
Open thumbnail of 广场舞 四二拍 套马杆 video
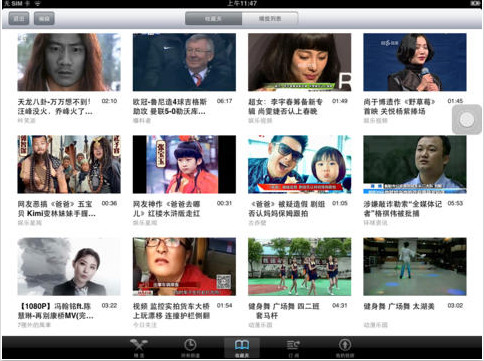(x=300, y=267)
